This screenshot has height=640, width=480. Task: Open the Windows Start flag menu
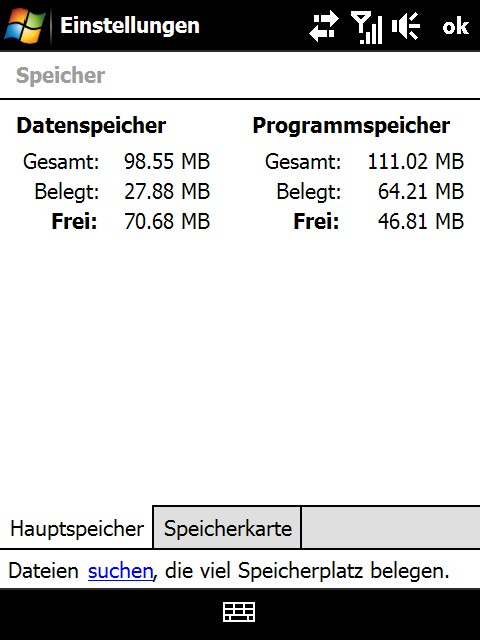pyautogui.click(x=24, y=25)
